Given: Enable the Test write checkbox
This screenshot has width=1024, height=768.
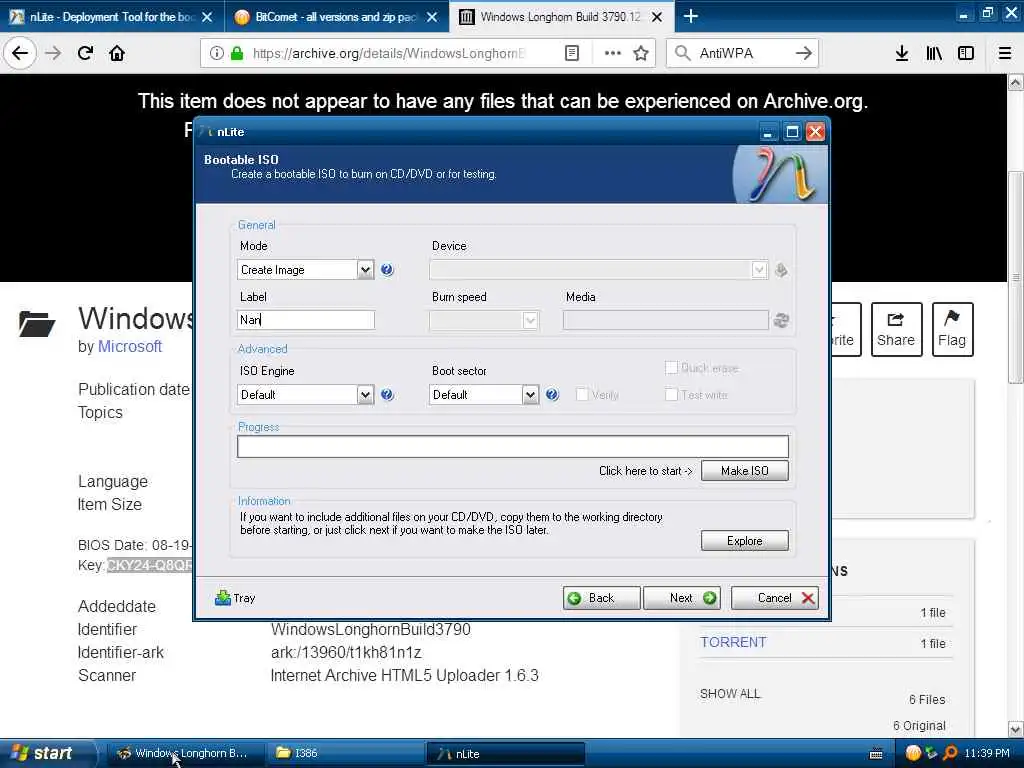Looking at the screenshot, I should (x=671, y=394).
